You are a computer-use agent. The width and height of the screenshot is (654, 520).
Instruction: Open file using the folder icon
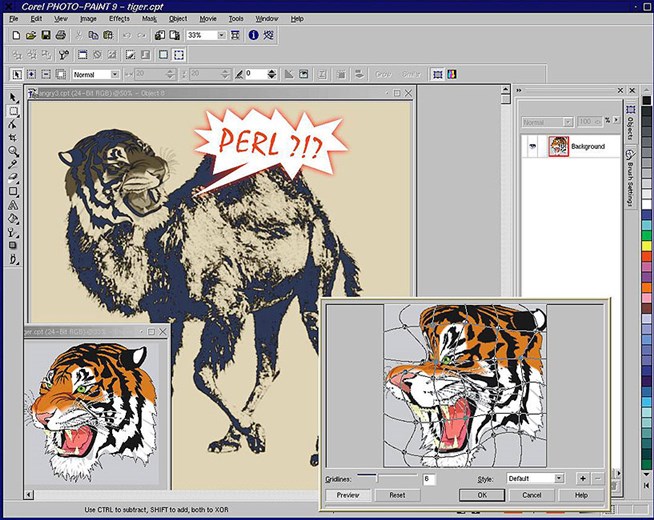coord(32,35)
